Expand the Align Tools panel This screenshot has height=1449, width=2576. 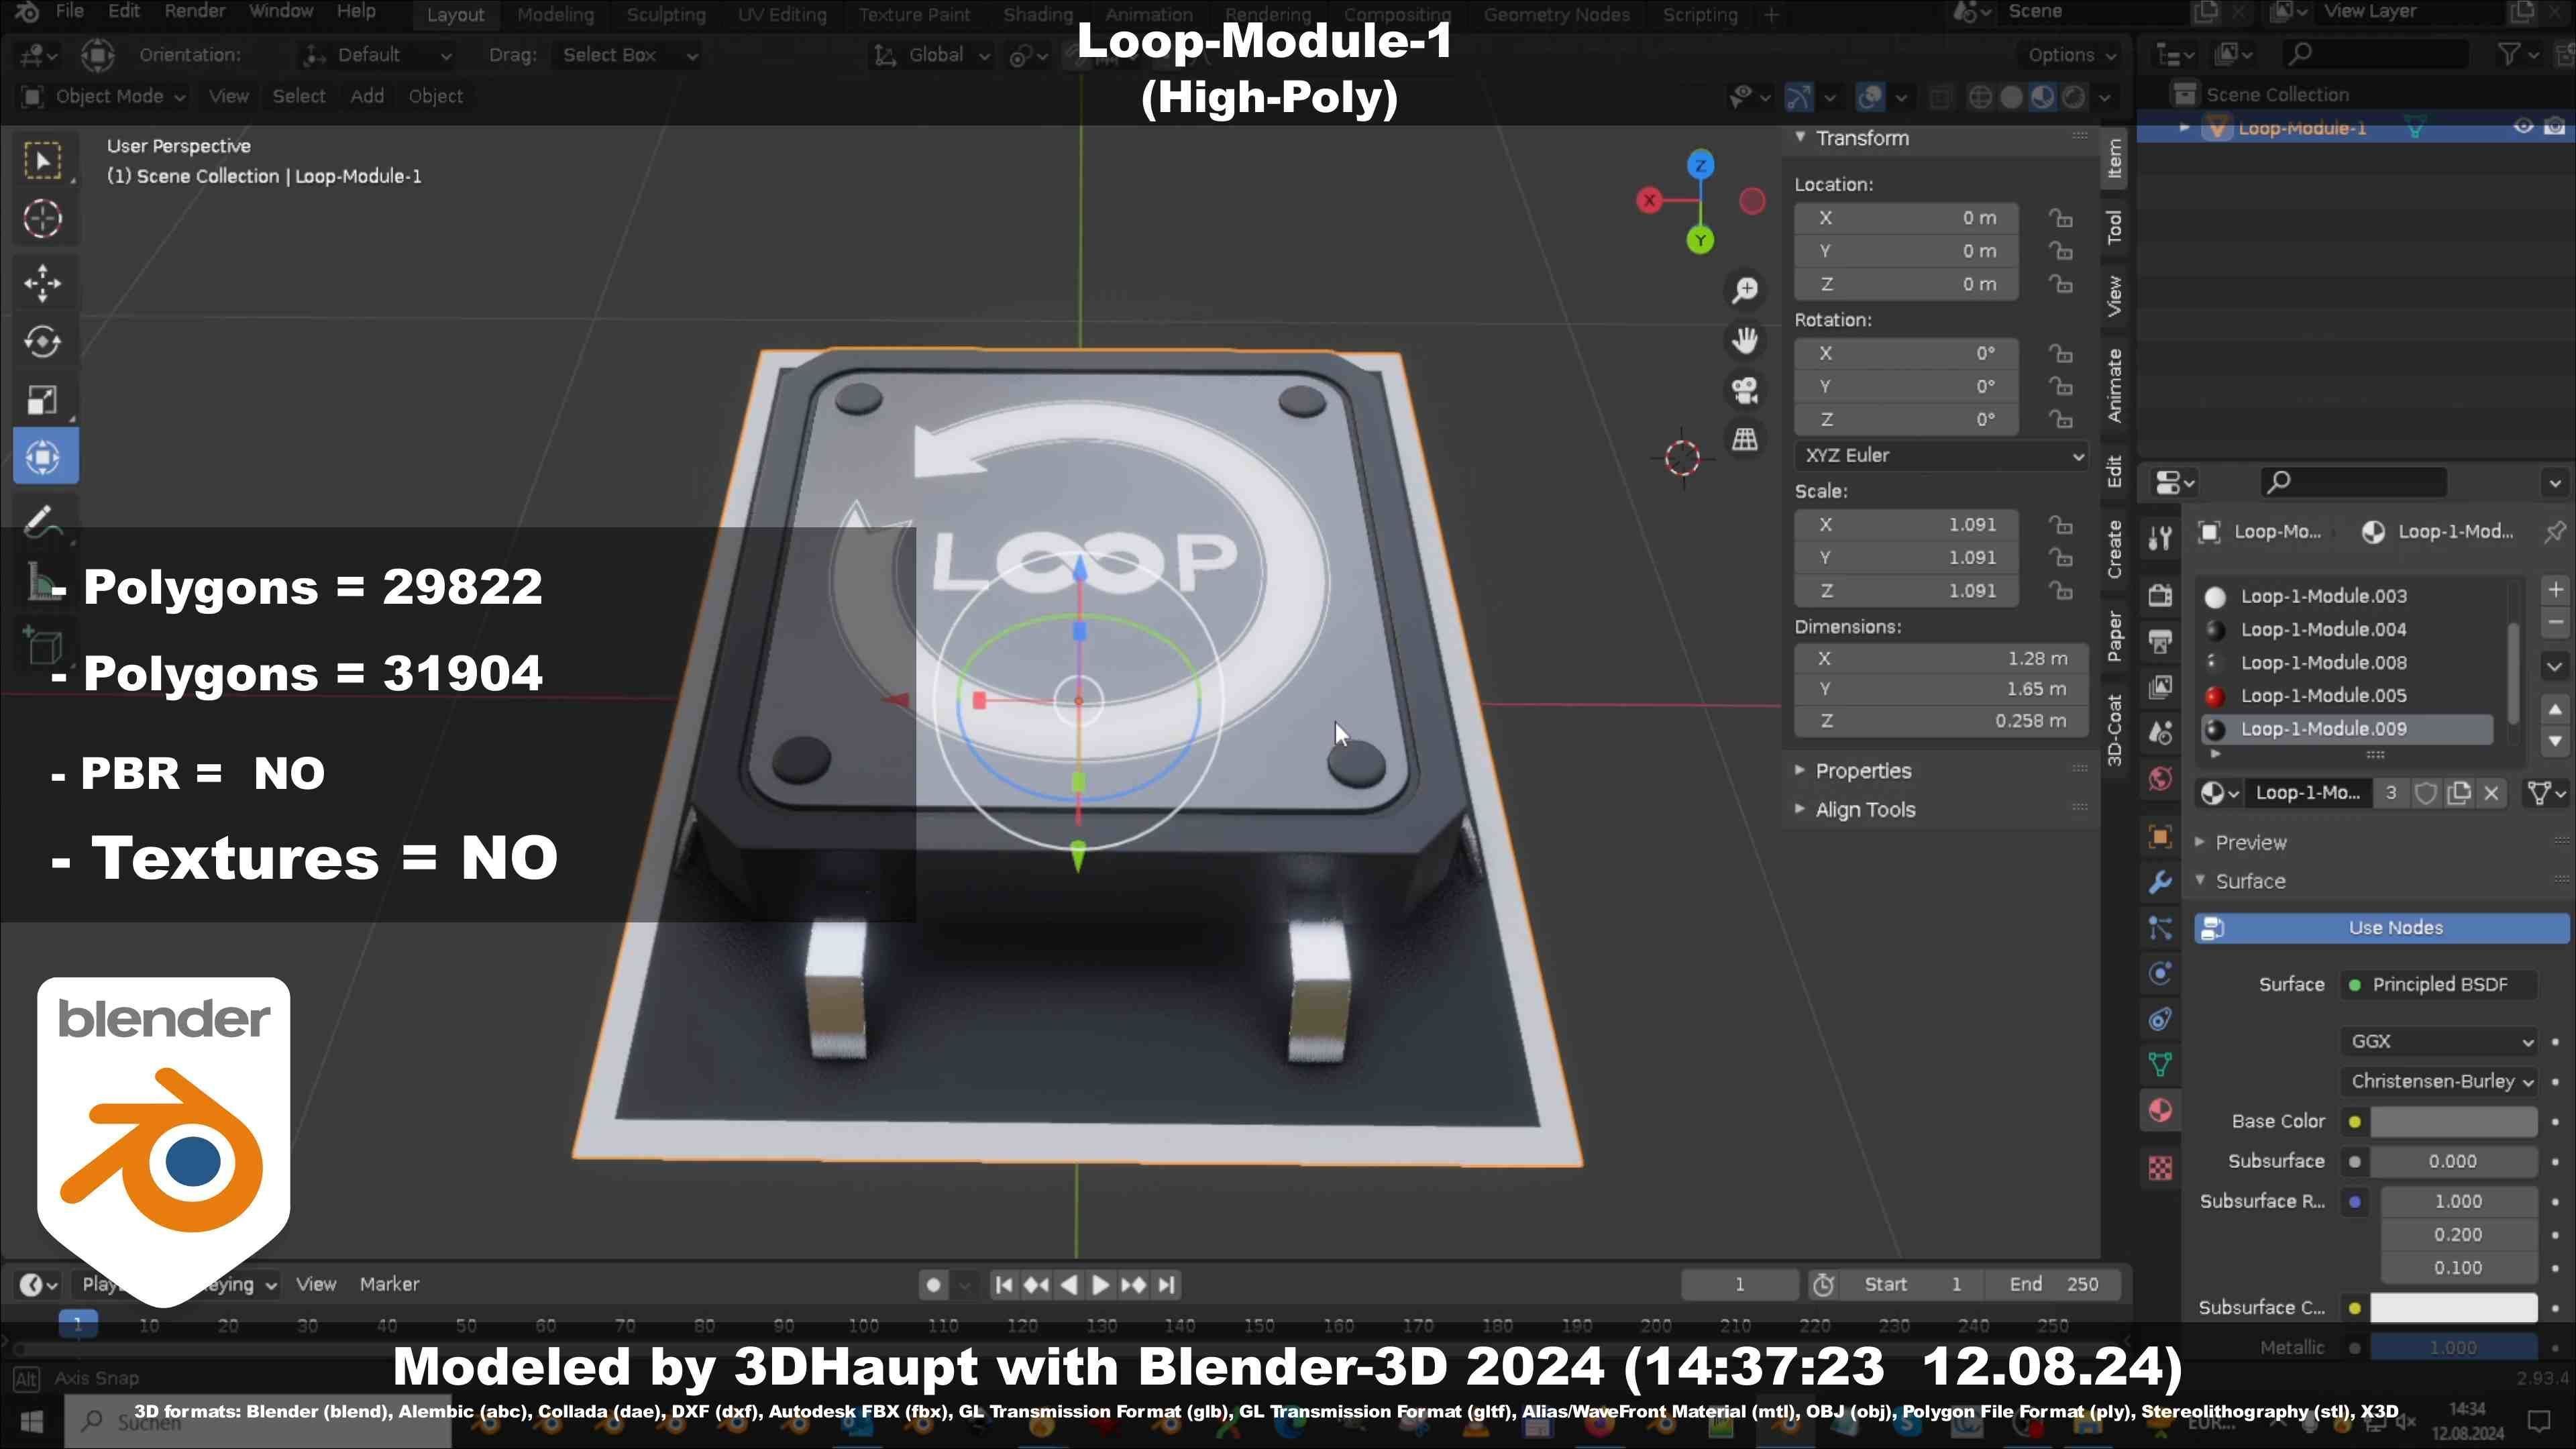point(1865,810)
